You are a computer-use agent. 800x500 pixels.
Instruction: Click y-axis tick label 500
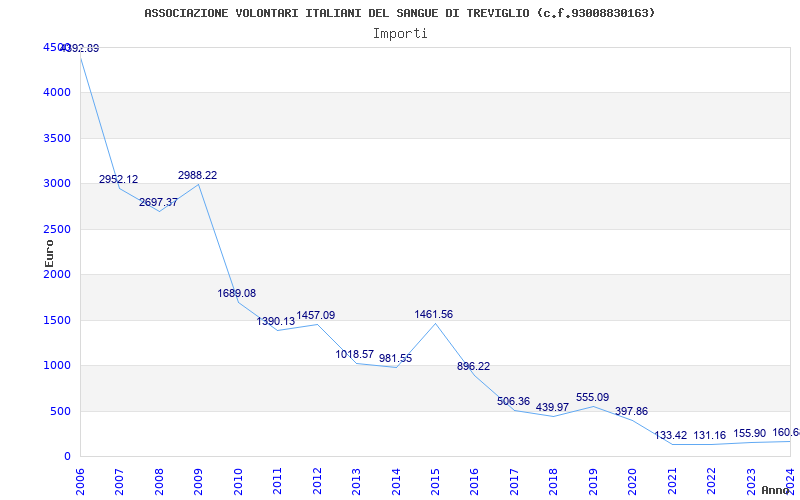[x=60, y=411]
